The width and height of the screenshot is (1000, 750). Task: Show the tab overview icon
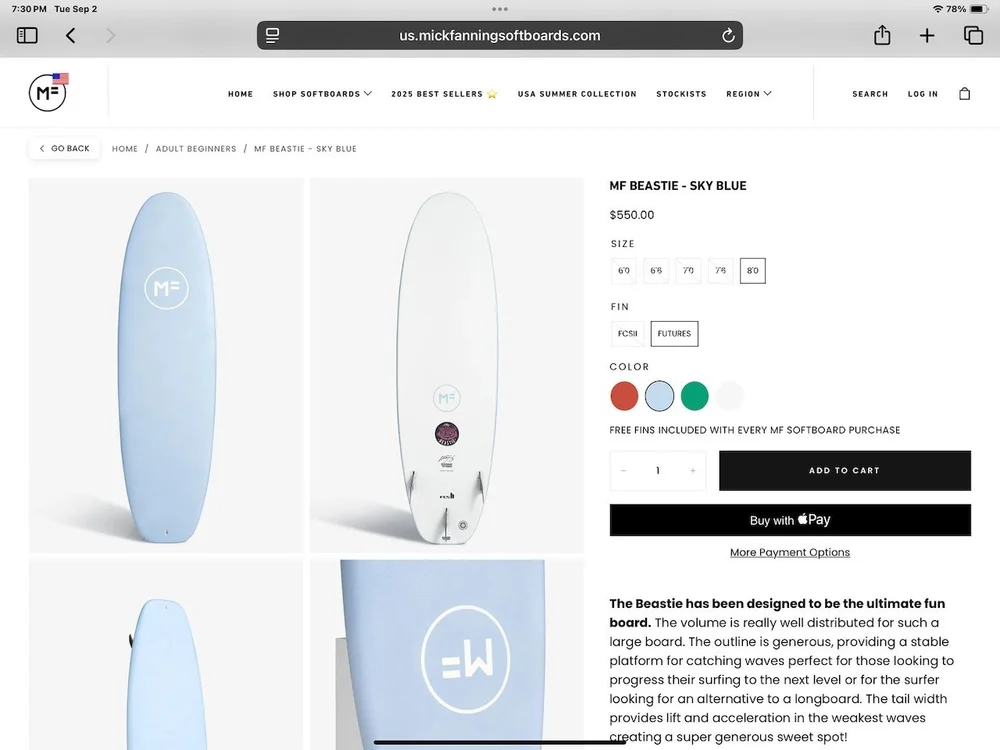pyautogui.click(x=973, y=35)
